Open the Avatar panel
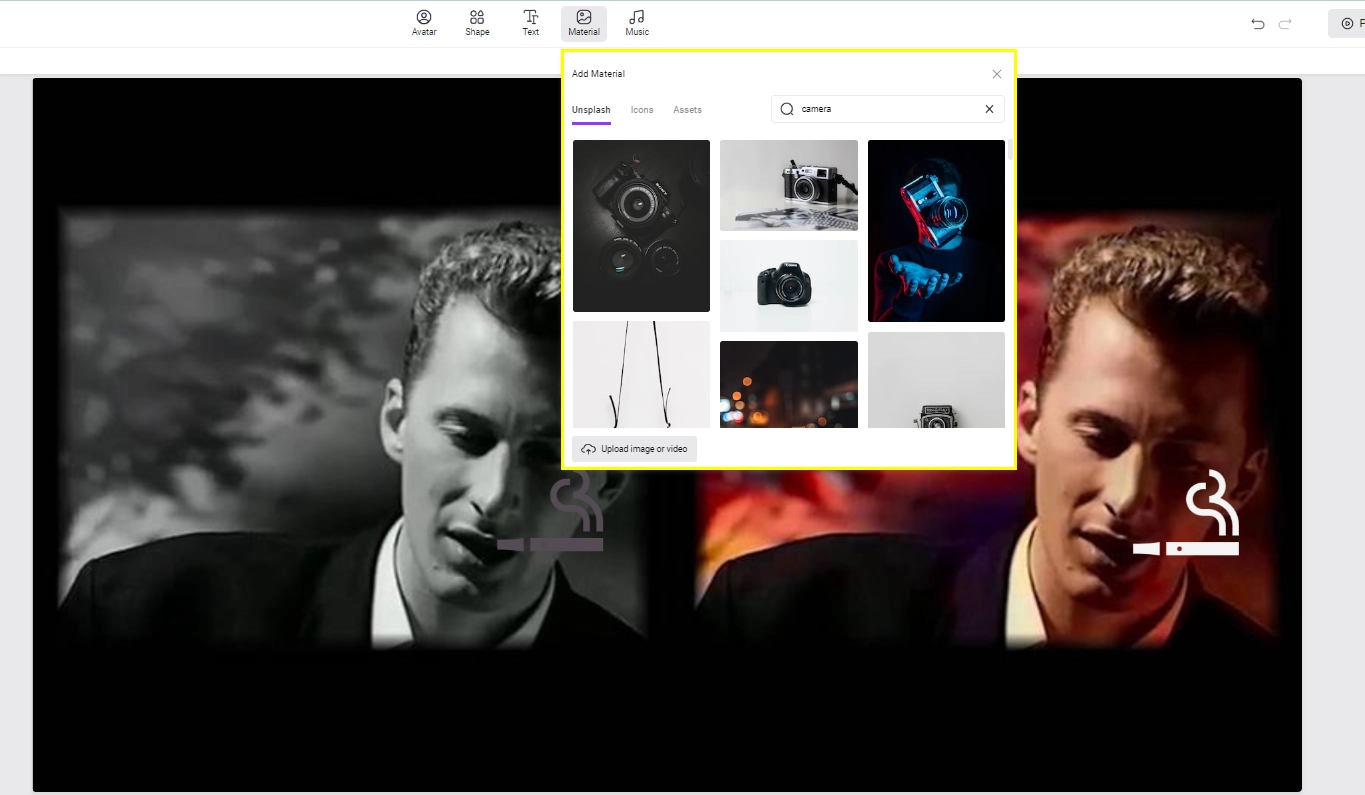Image resolution: width=1365 pixels, height=795 pixels. tap(423, 22)
